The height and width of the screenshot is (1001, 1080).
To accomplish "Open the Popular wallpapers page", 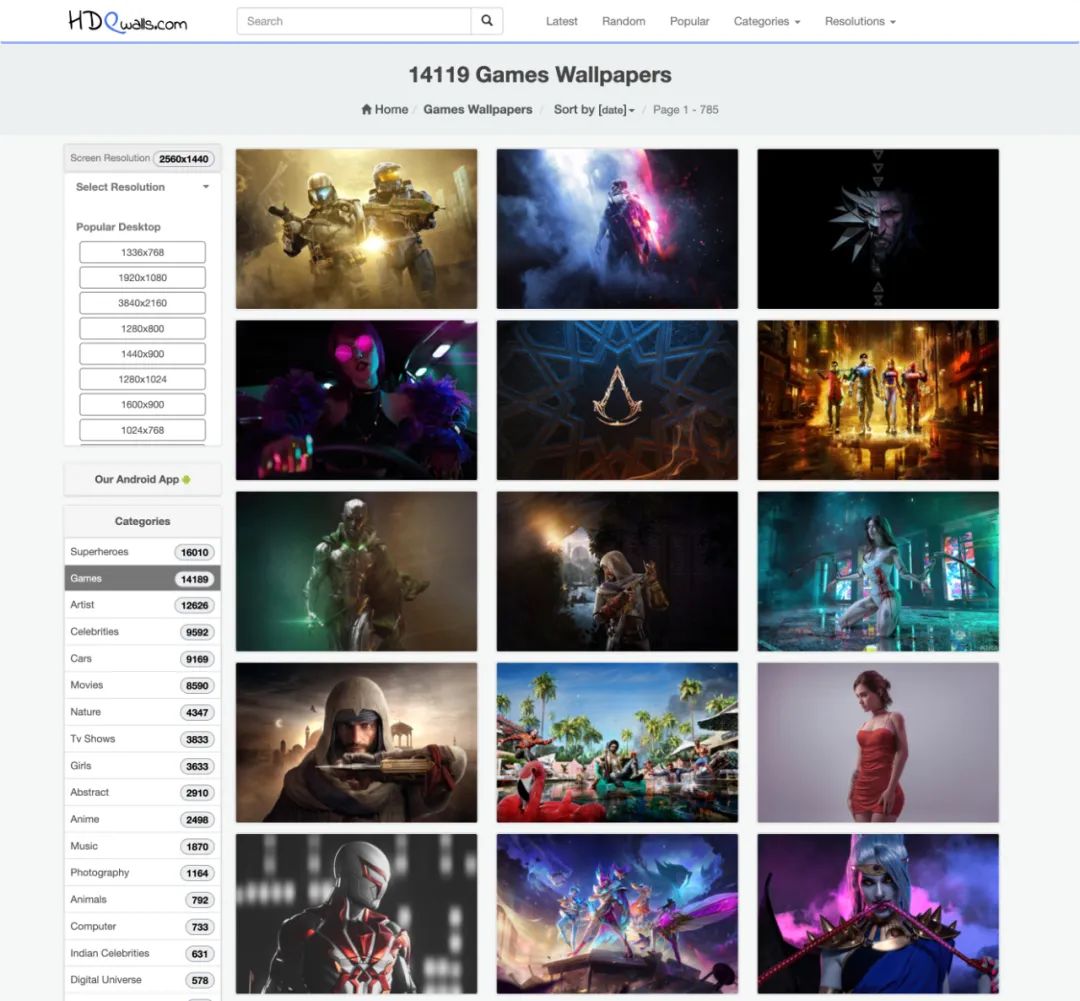I will point(689,21).
